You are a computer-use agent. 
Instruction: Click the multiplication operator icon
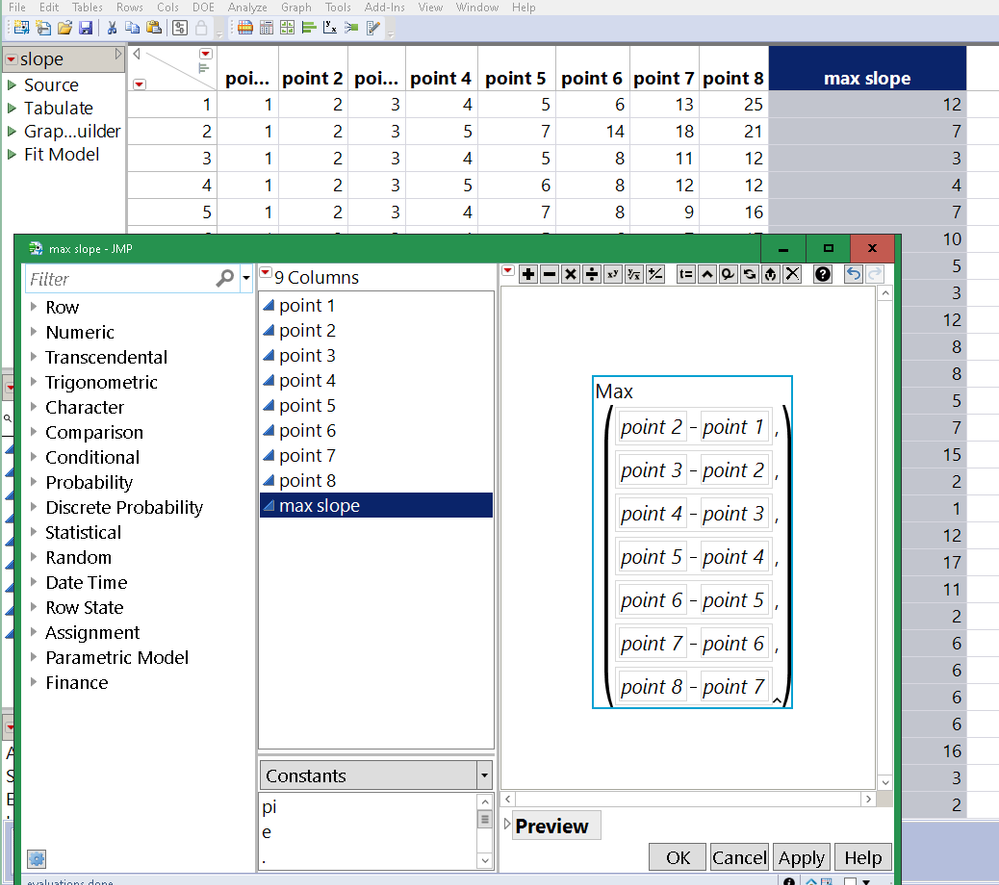(x=570, y=274)
